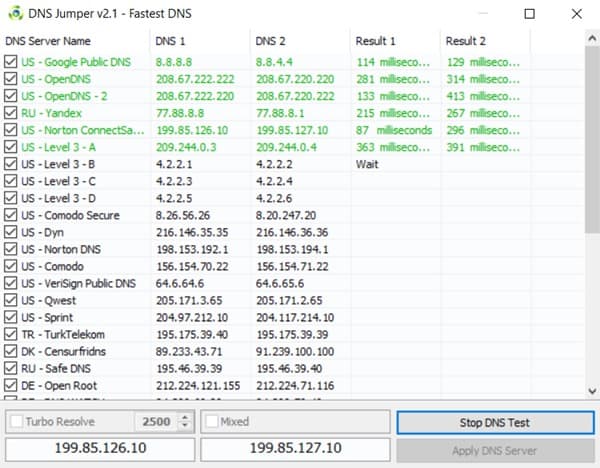The width and height of the screenshot is (600, 468).
Task: Select the RU - Yandex server name
Action: [51, 113]
